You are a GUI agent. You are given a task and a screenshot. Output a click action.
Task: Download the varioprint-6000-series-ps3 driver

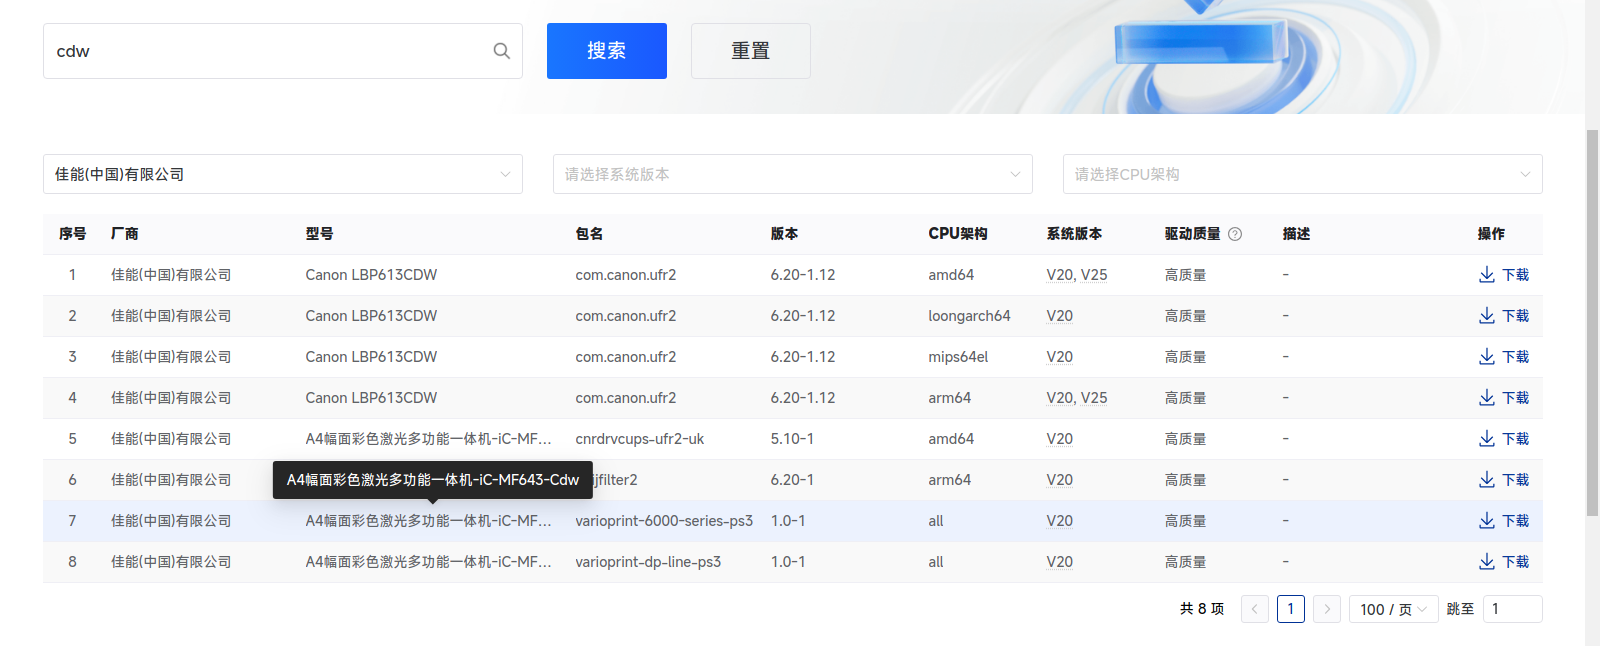point(1504,521)
